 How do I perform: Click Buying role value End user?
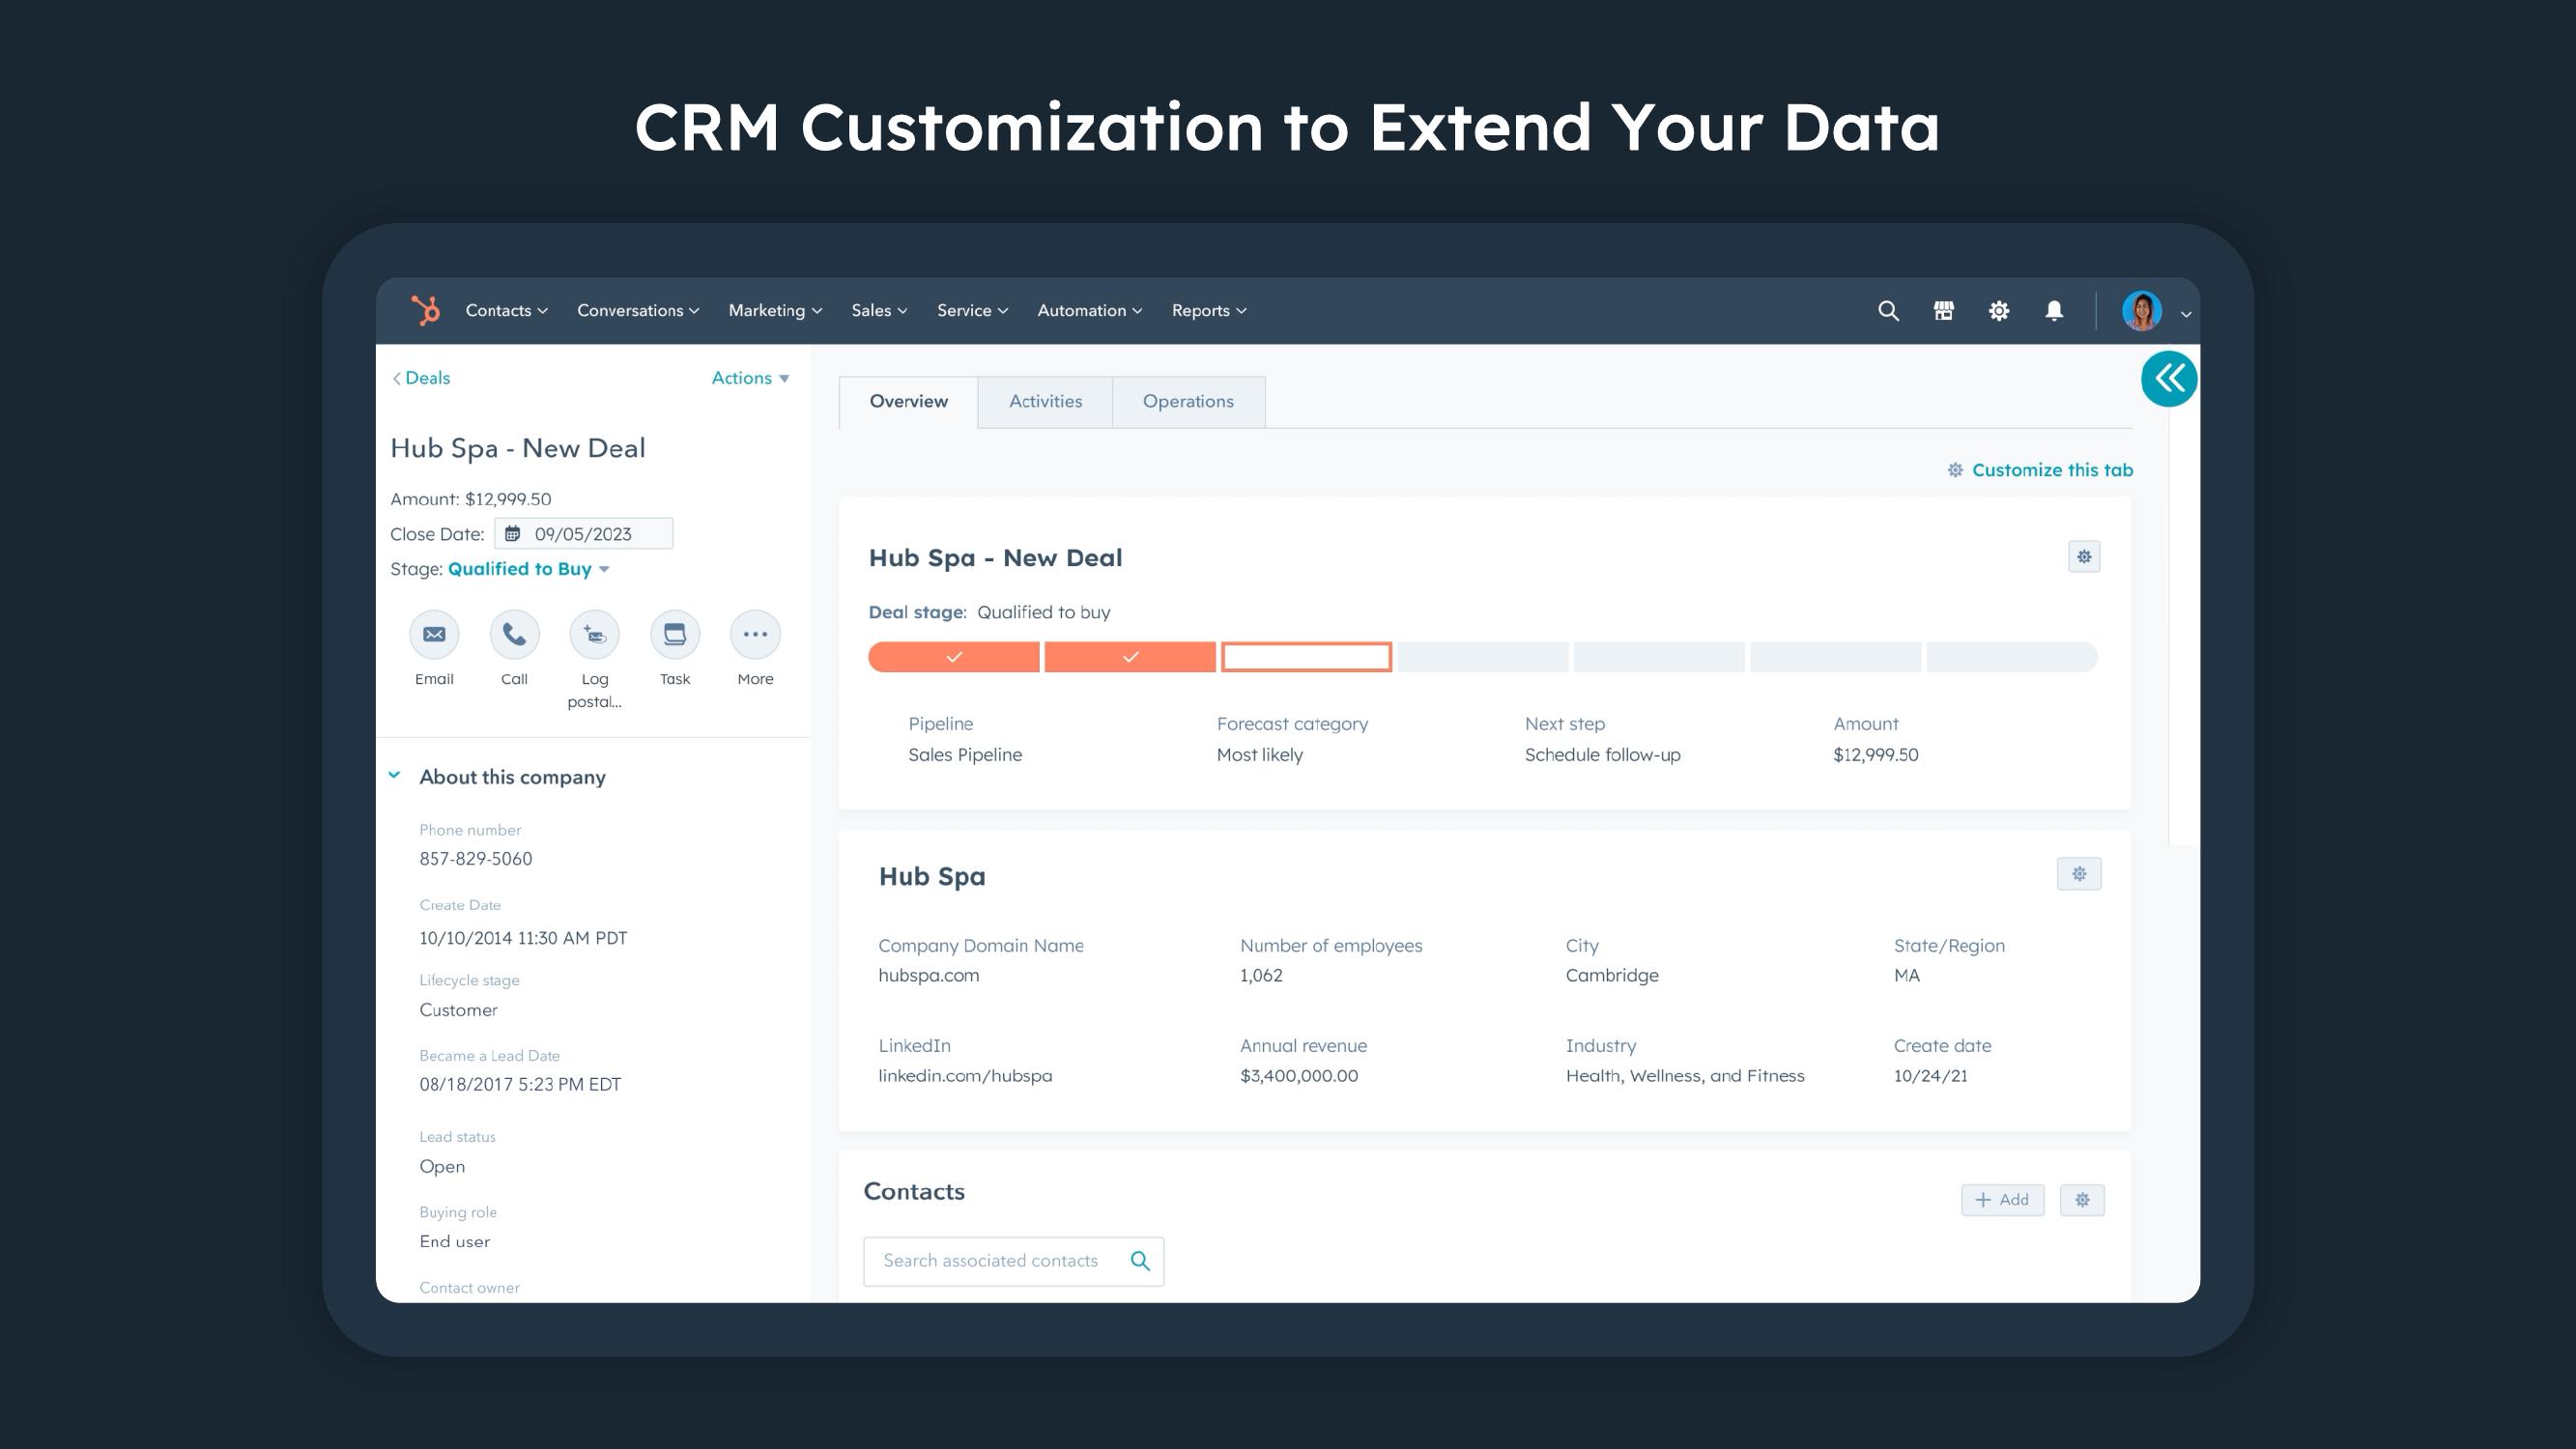pyautogui.click(x=455, y=1242)
